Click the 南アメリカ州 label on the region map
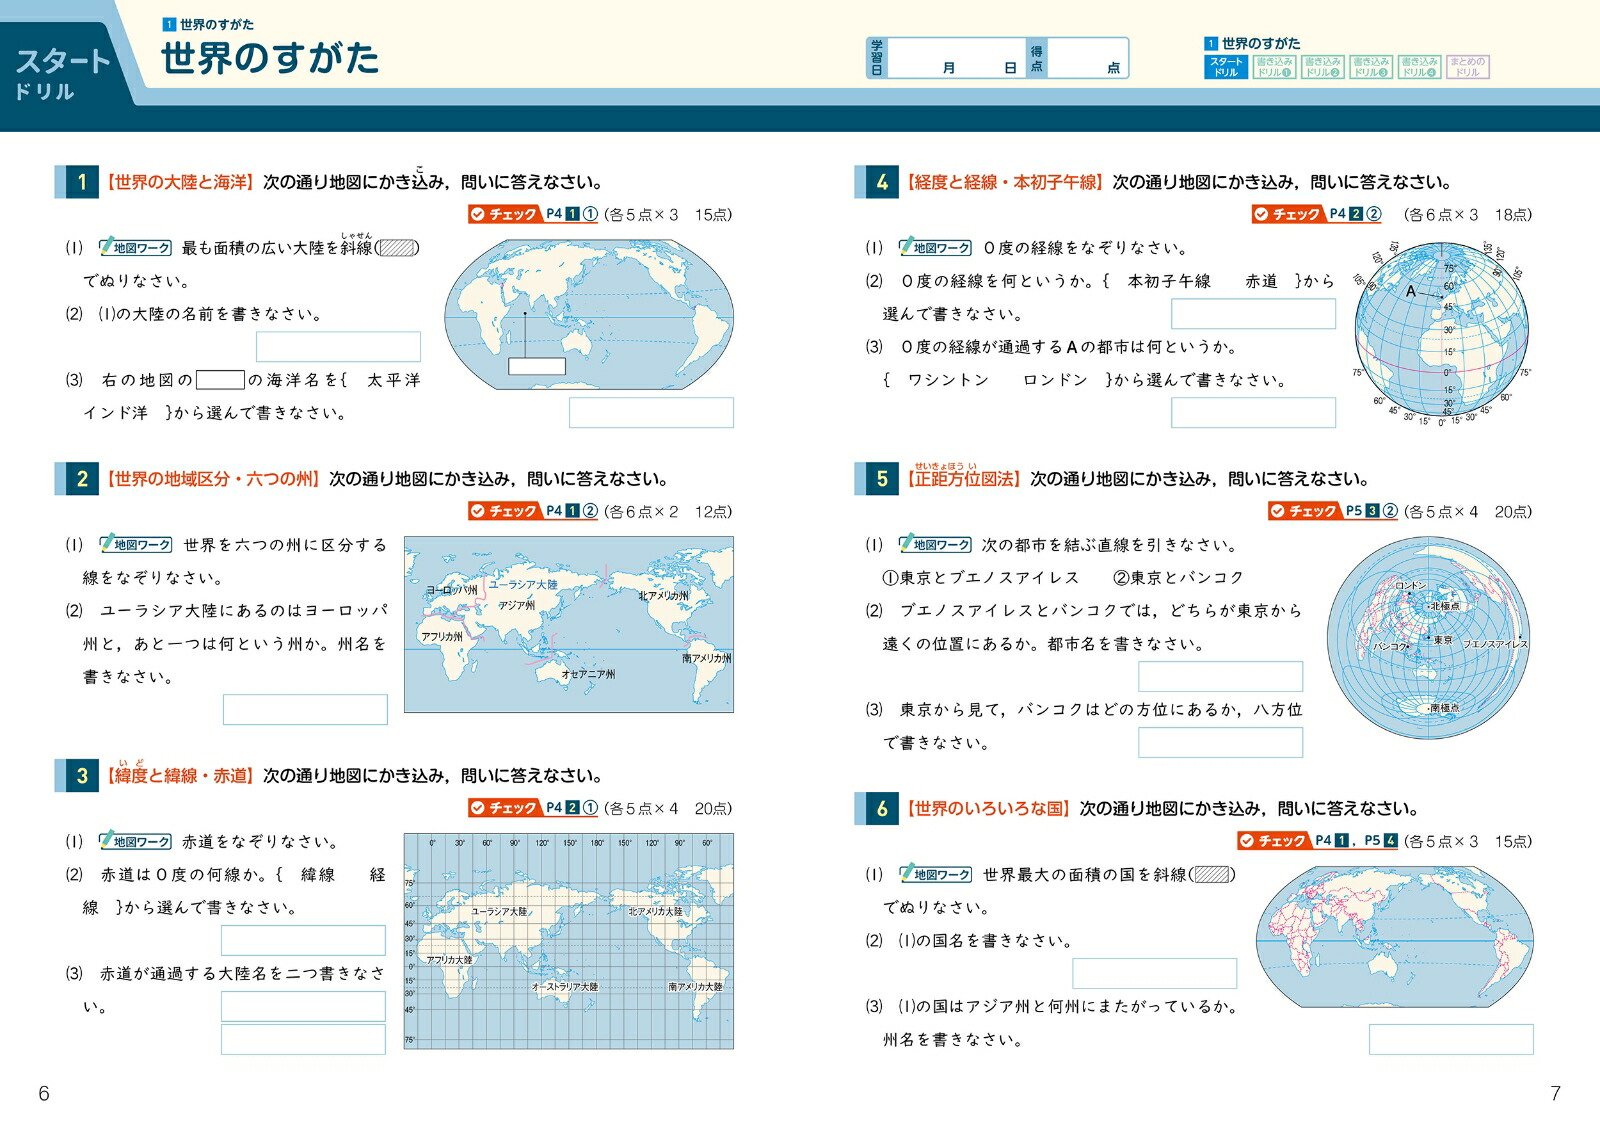 tap(707, 658)
